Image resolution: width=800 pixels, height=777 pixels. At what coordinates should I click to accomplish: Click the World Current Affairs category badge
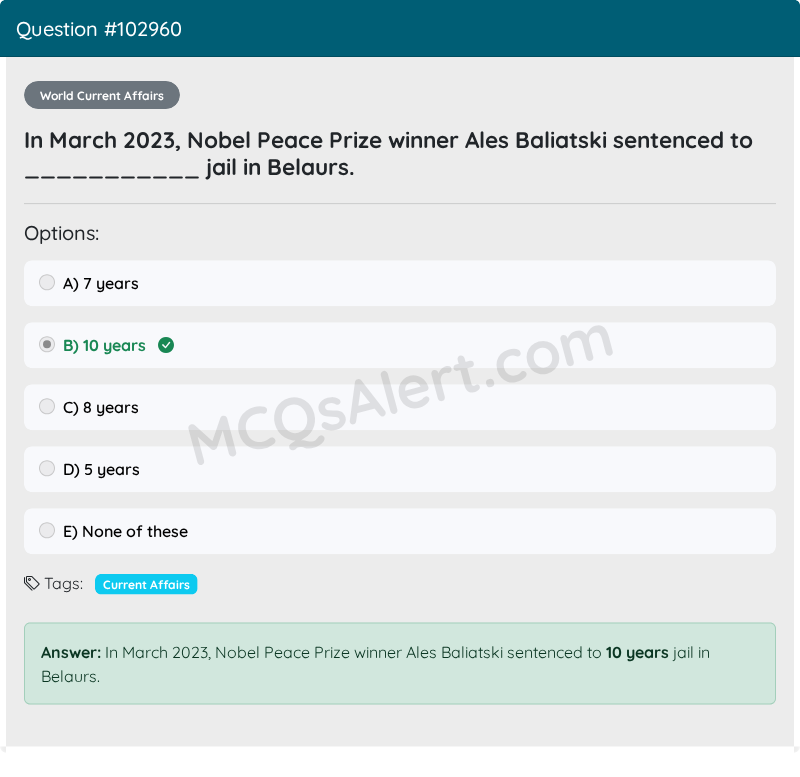pyautogui.click(x=101, y=95)
